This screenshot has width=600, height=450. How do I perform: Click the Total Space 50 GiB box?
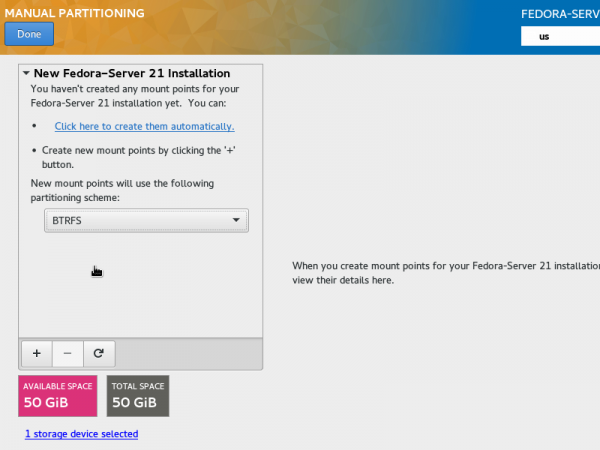click(x=138, y=396)
